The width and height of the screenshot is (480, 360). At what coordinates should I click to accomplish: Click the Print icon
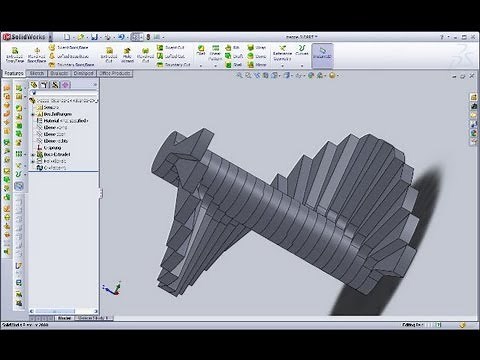point(108,37)
